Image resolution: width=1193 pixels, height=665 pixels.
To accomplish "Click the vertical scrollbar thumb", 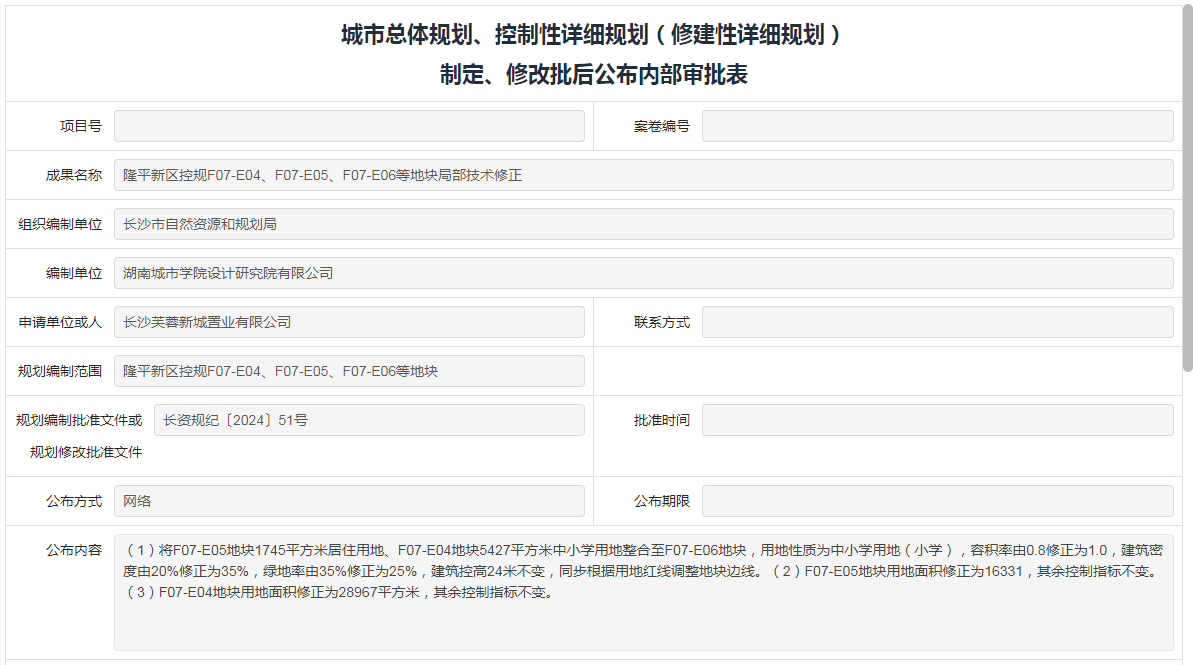I will coord(1187,190).
